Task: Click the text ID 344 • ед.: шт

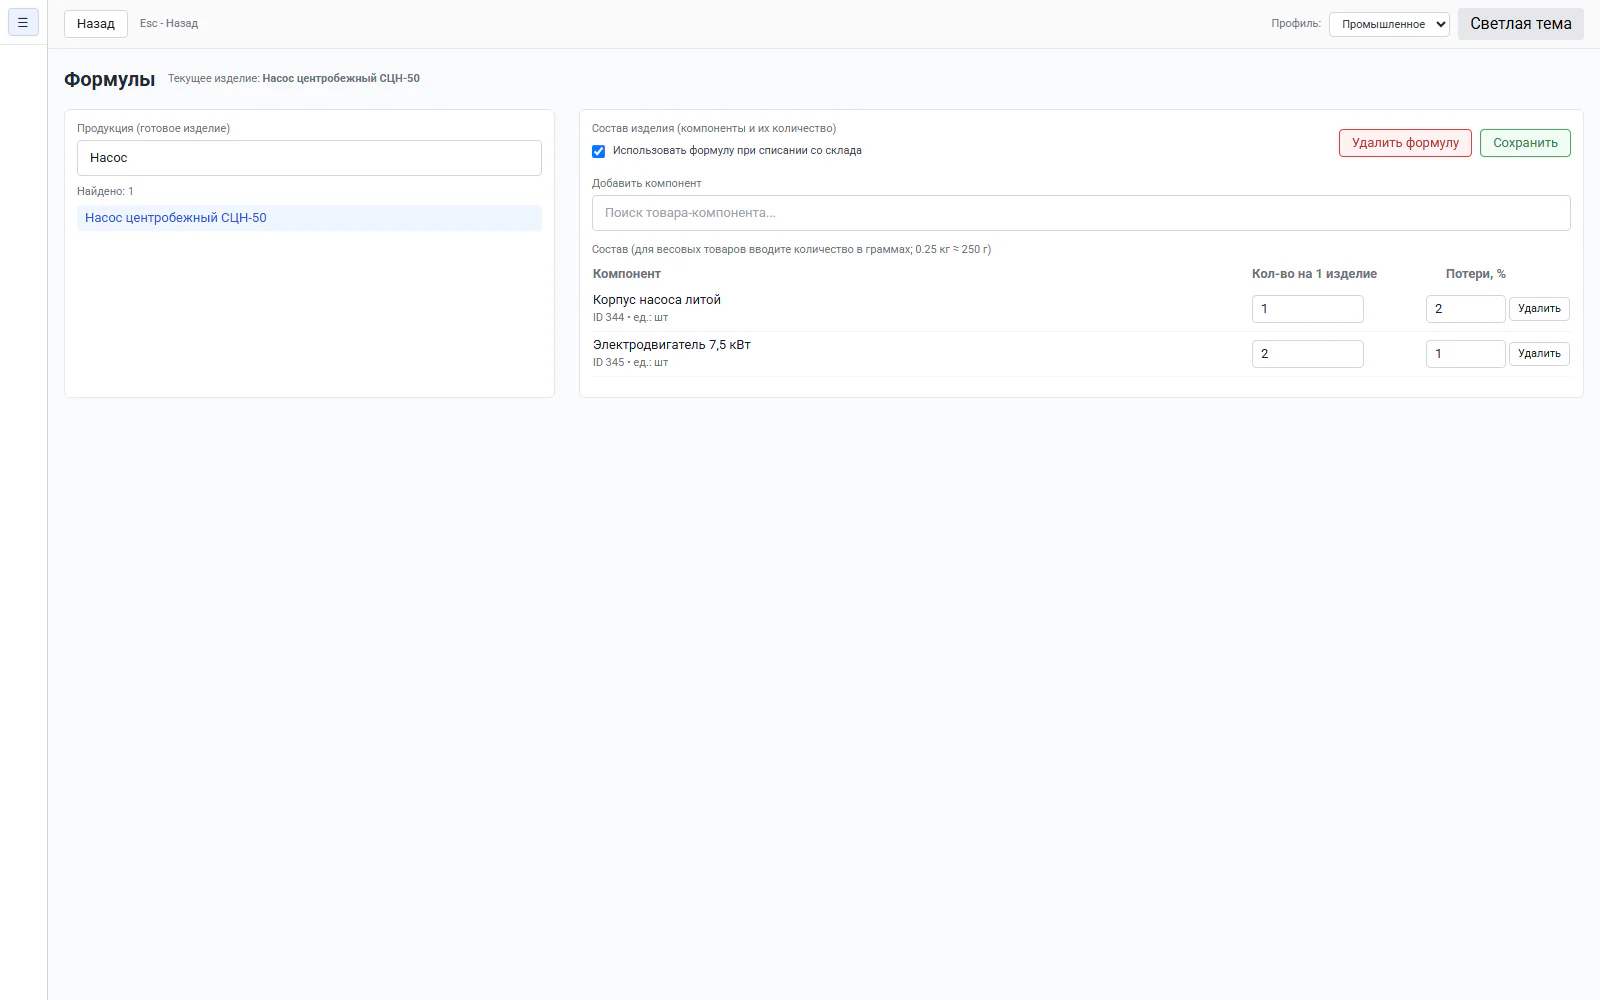Action: [x=630, y=318]
